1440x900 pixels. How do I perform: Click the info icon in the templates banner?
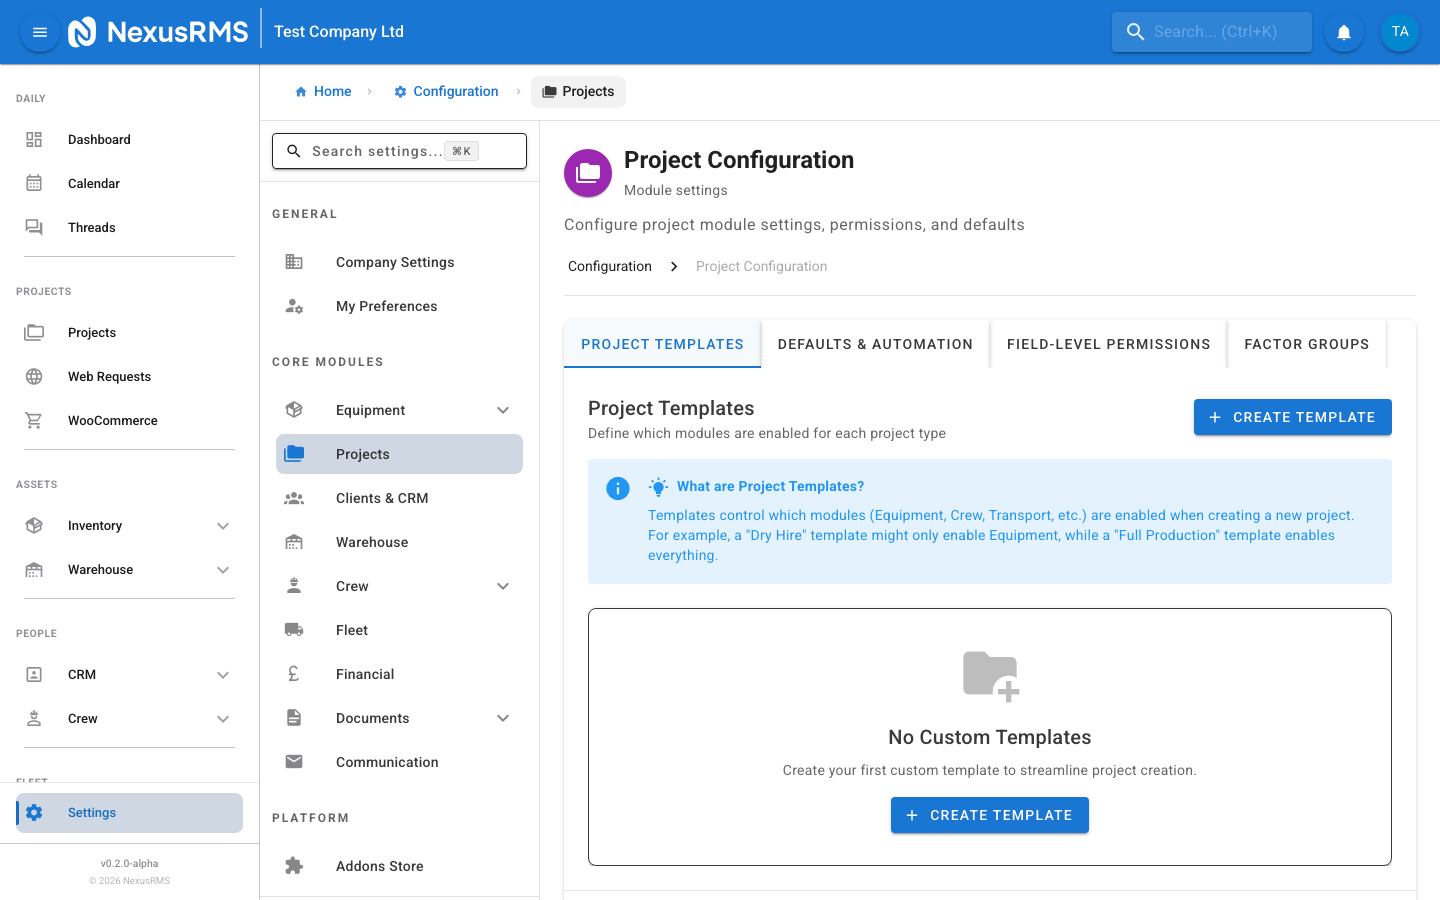618,488
